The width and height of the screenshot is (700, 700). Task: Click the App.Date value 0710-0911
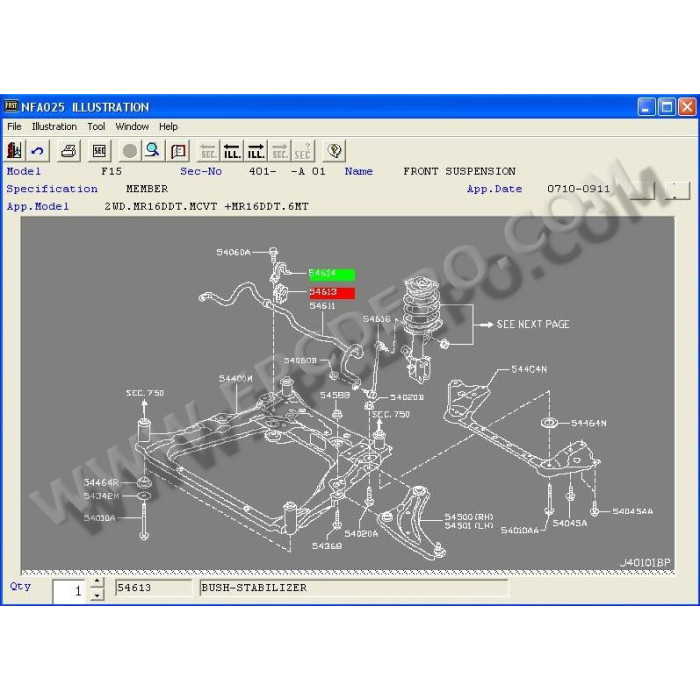[x=579, y=189]
